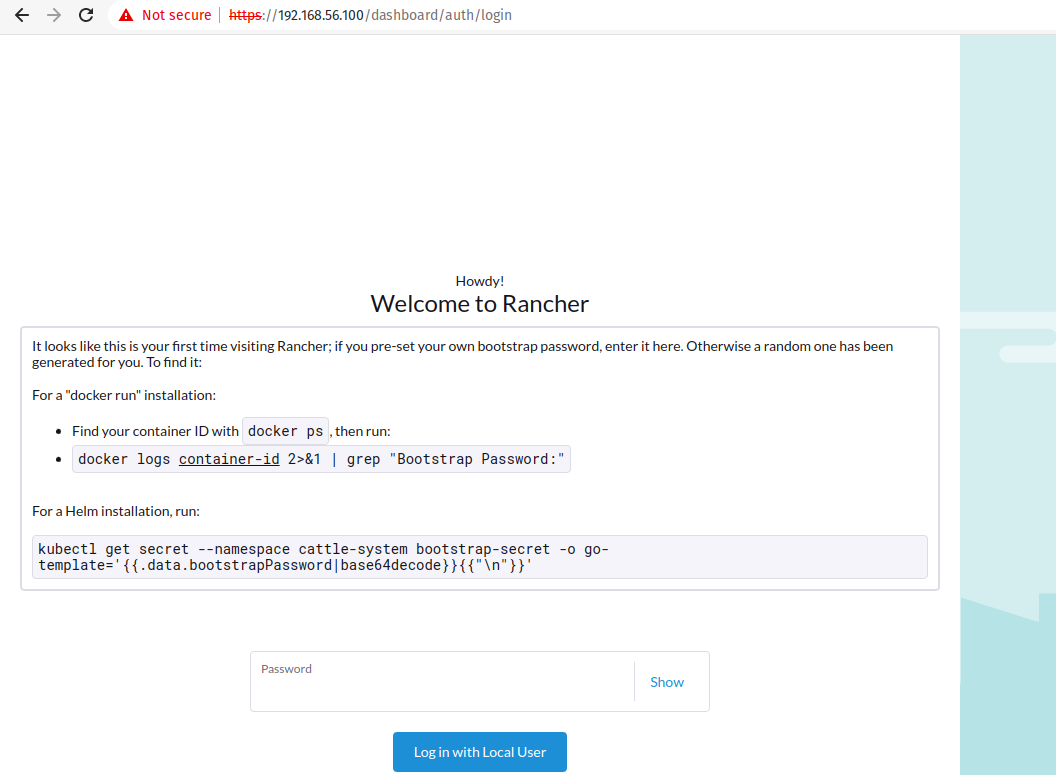
Task: Click the docker logs command snippet
Action: coord(321,459)
